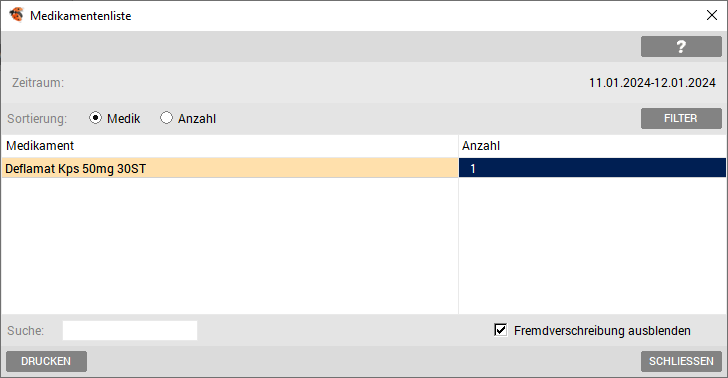Click the count cell showing 1
Viewport: 728px width, 378px height.
tap(592, 168)
